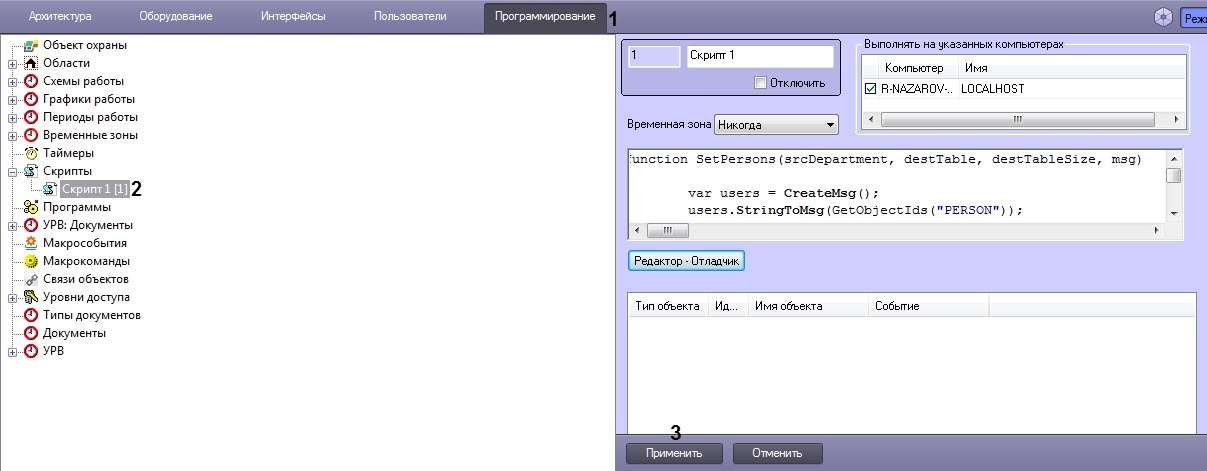Click the Объект охраны icon
1207x471 pixels.
[x=31, y=45]
